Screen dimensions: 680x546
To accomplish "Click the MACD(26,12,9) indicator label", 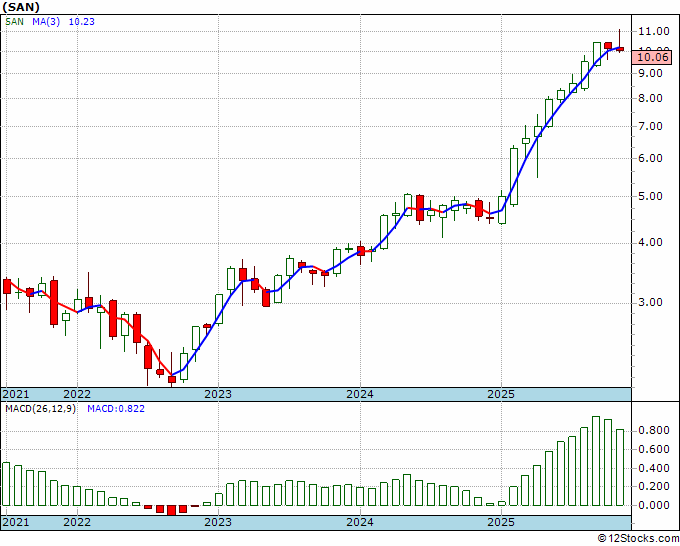I will 40,409.
